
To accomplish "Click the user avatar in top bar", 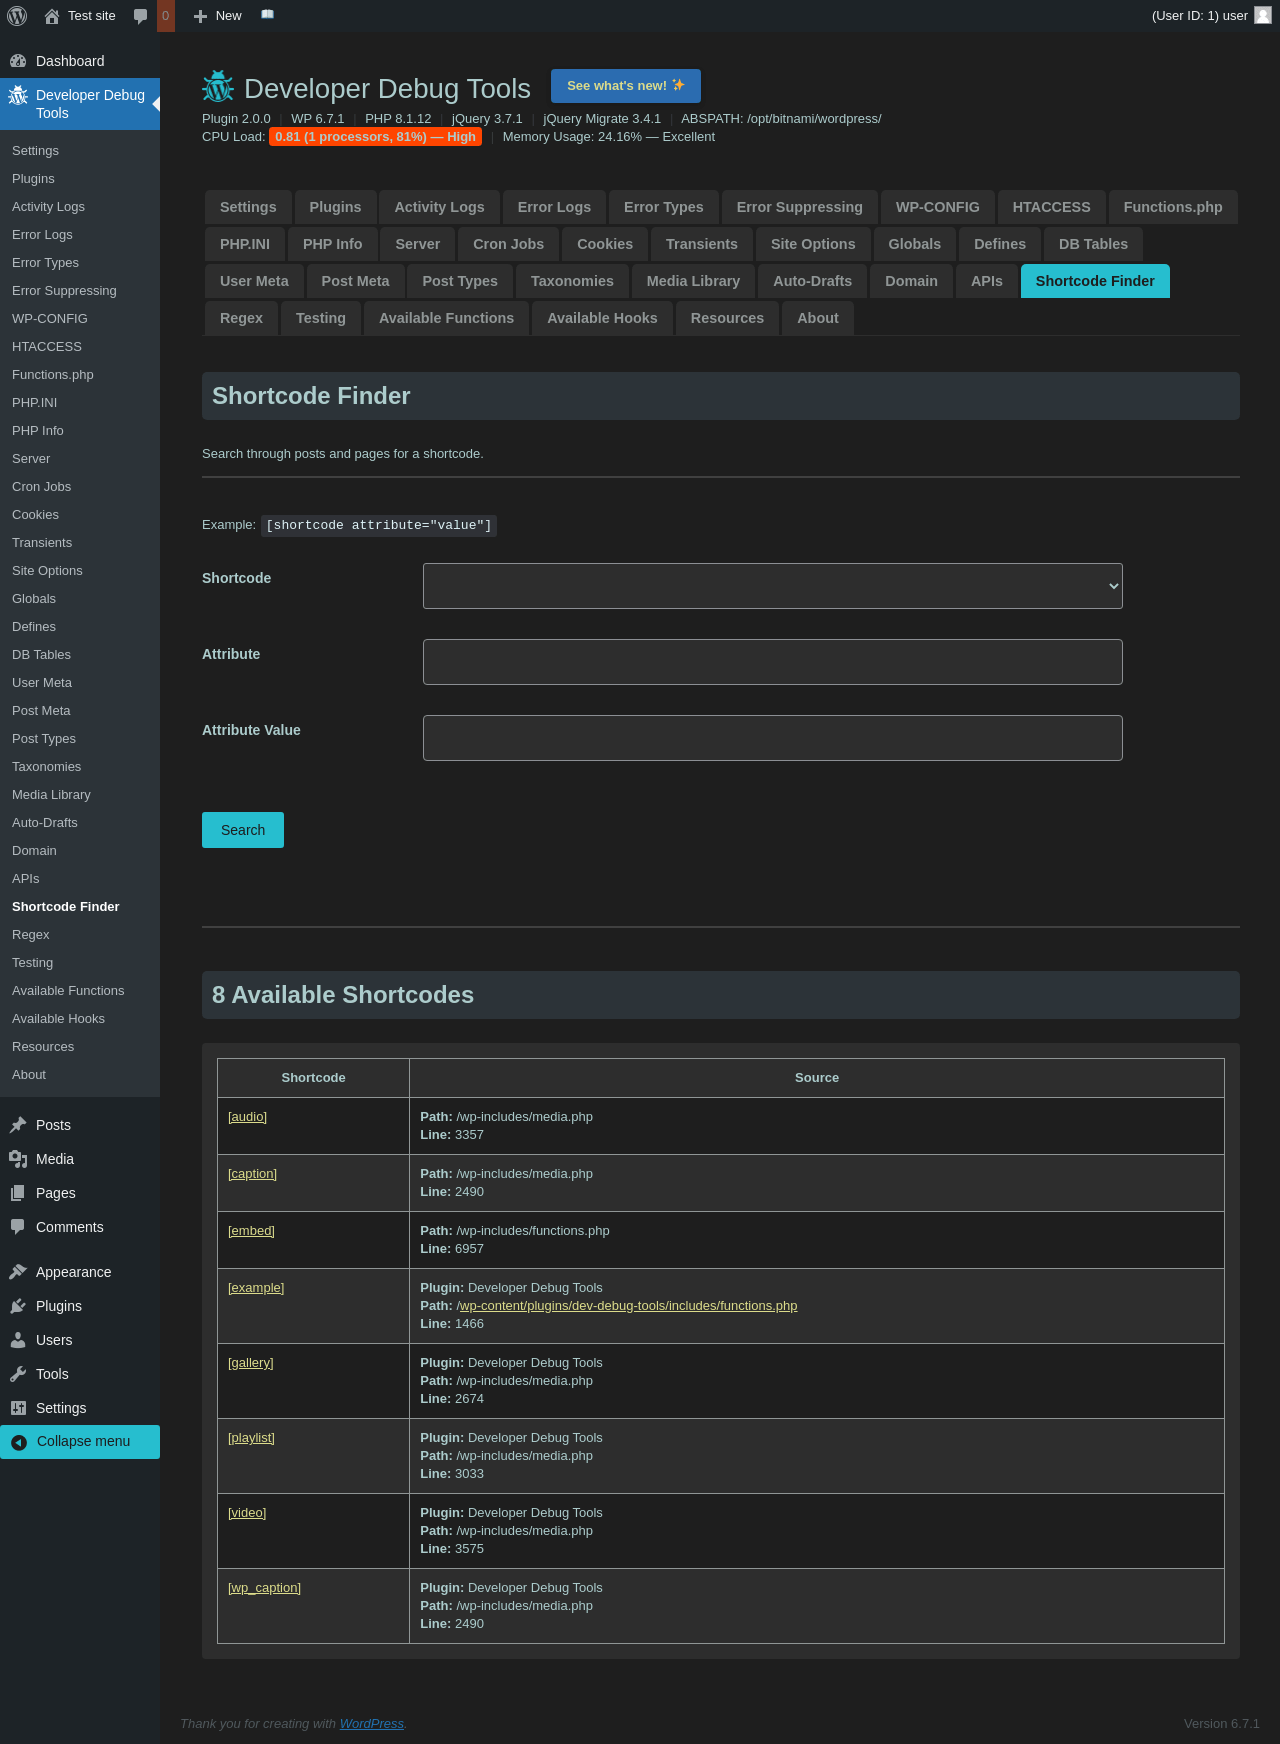I will (x=1262, y=15).
